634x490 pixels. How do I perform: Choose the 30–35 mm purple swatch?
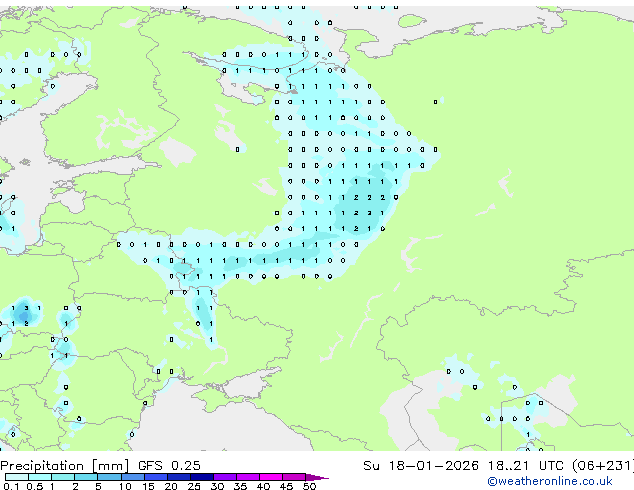(224, 477)
